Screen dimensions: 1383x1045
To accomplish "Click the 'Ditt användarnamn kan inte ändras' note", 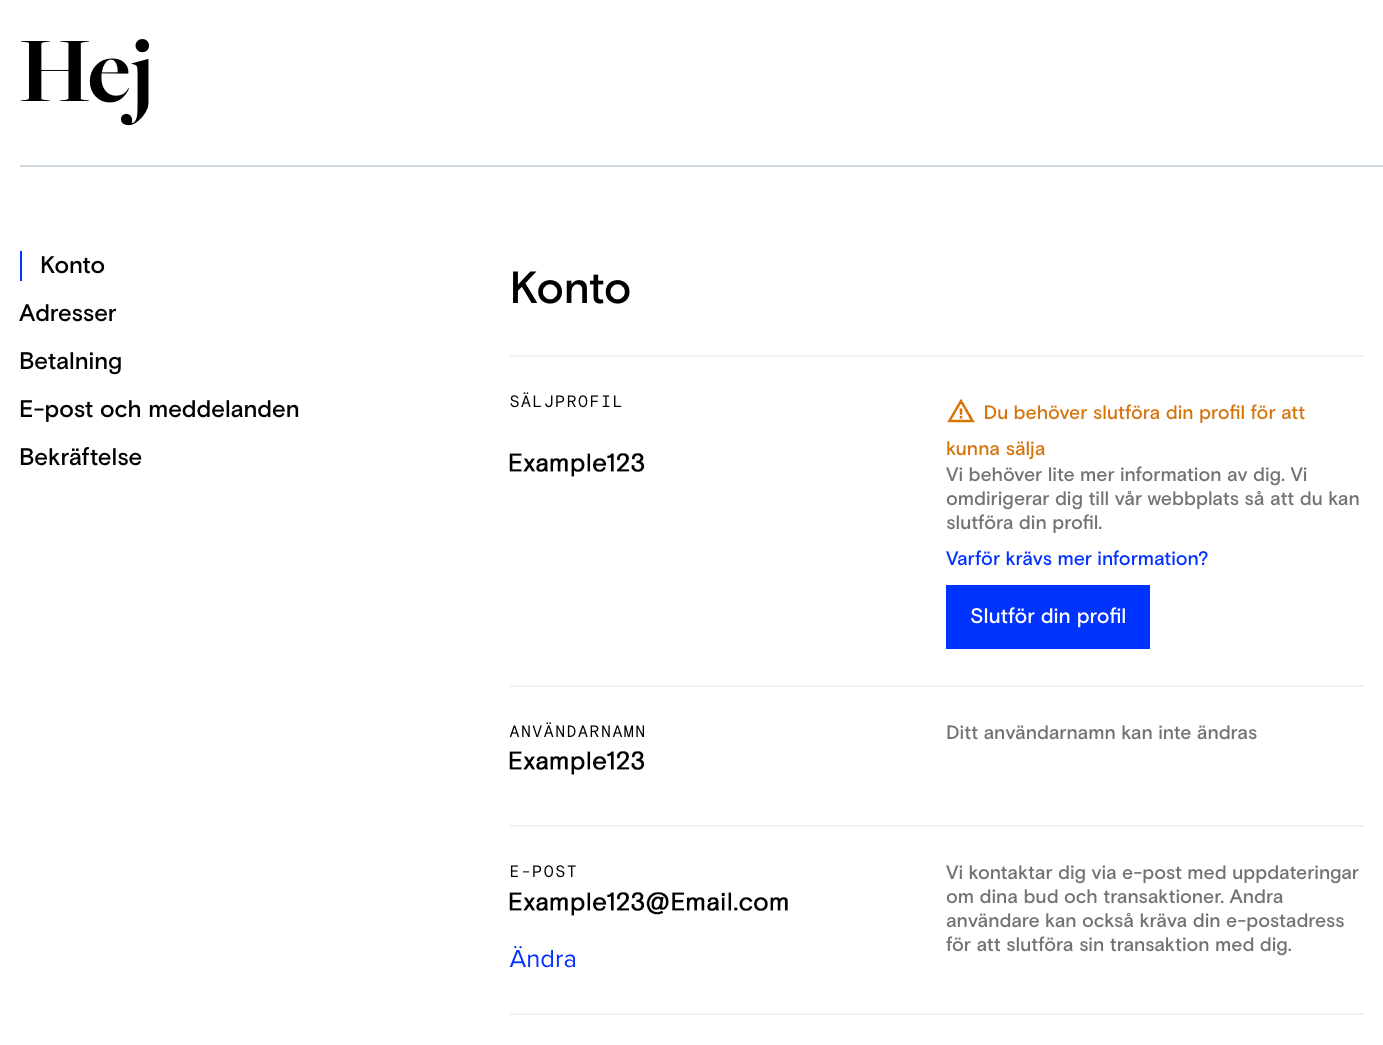I will (1101, 732).
